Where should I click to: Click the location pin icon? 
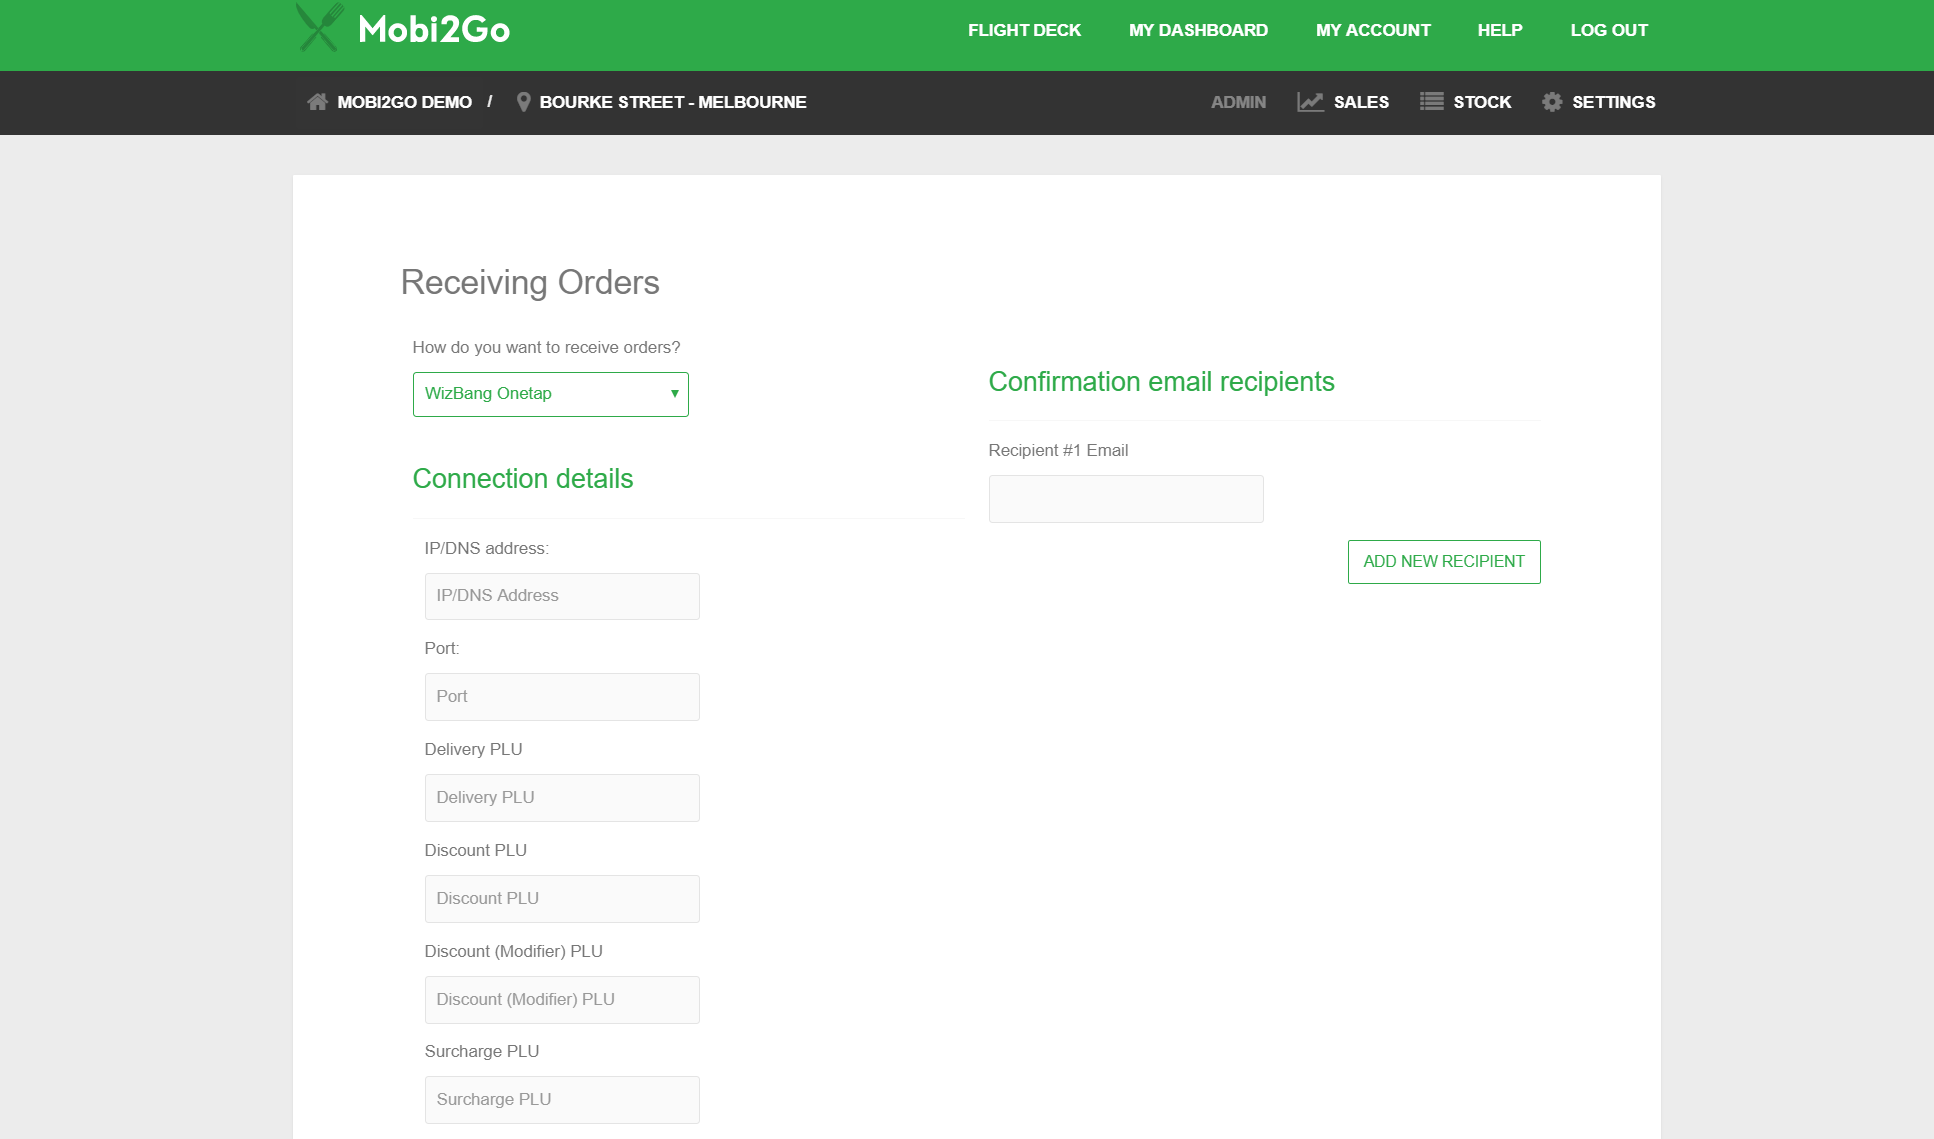click(x=523, y=102)
